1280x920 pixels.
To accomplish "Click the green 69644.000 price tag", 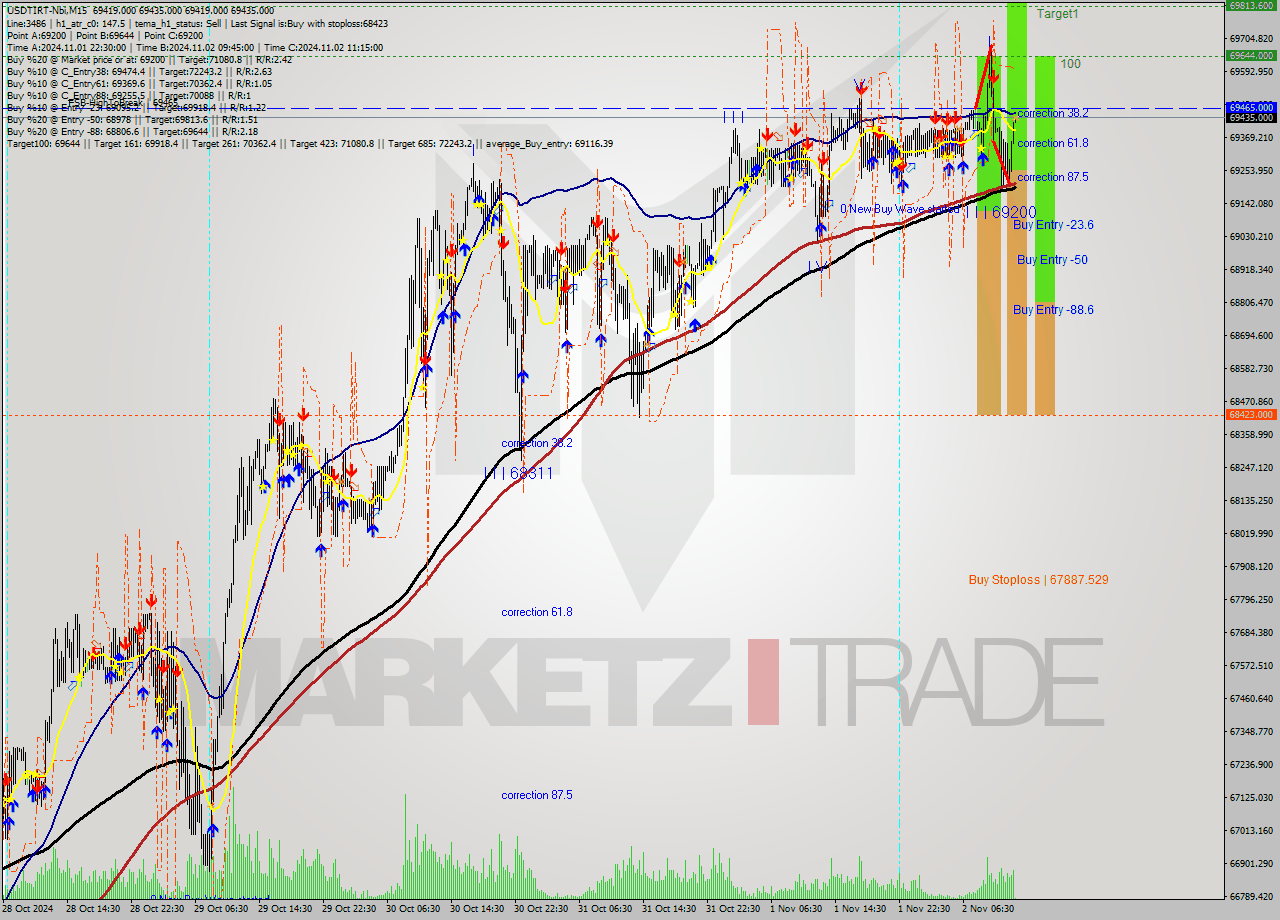I will [x=1251, y=56].
